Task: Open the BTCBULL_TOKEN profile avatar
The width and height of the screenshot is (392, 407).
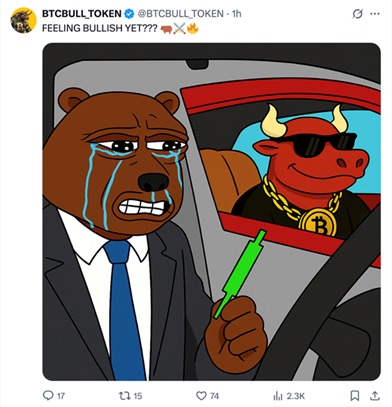Action: (x=23, y=21)
